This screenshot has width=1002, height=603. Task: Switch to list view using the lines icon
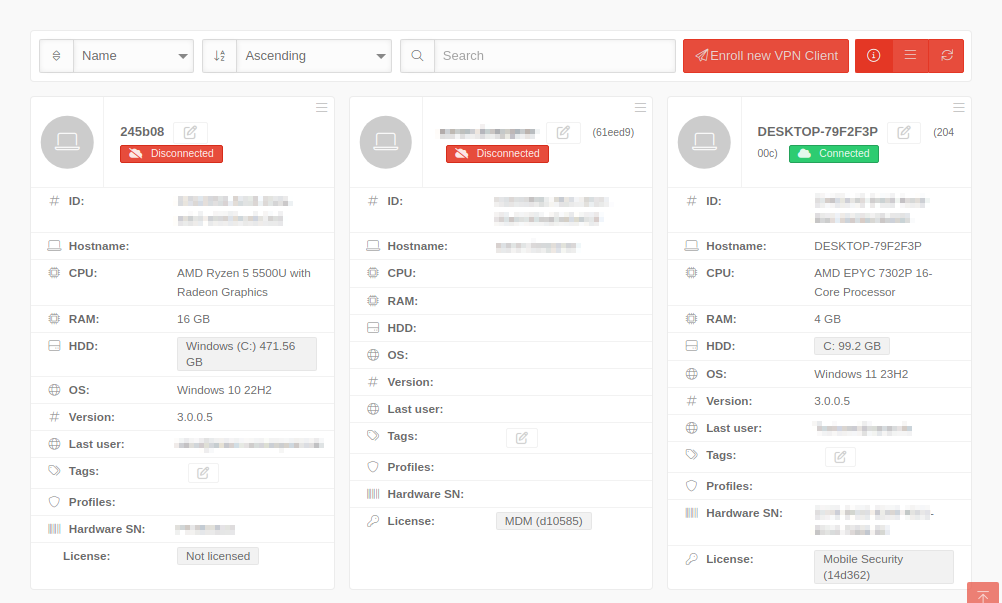tap(910, 56)
